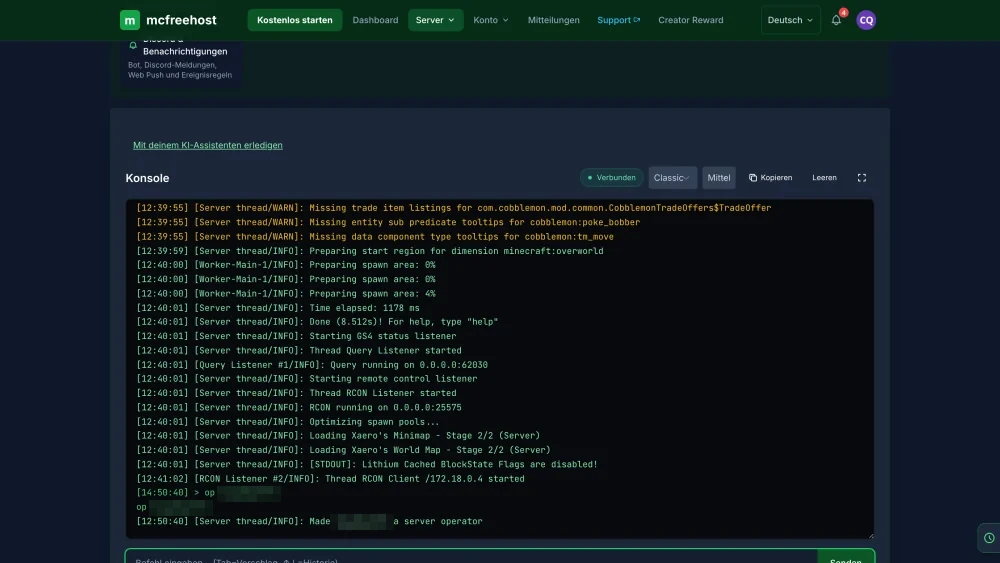The image size is (1000, 563).
Task: Click the Kopieren copy icon button
Action: tap(770, 178)
